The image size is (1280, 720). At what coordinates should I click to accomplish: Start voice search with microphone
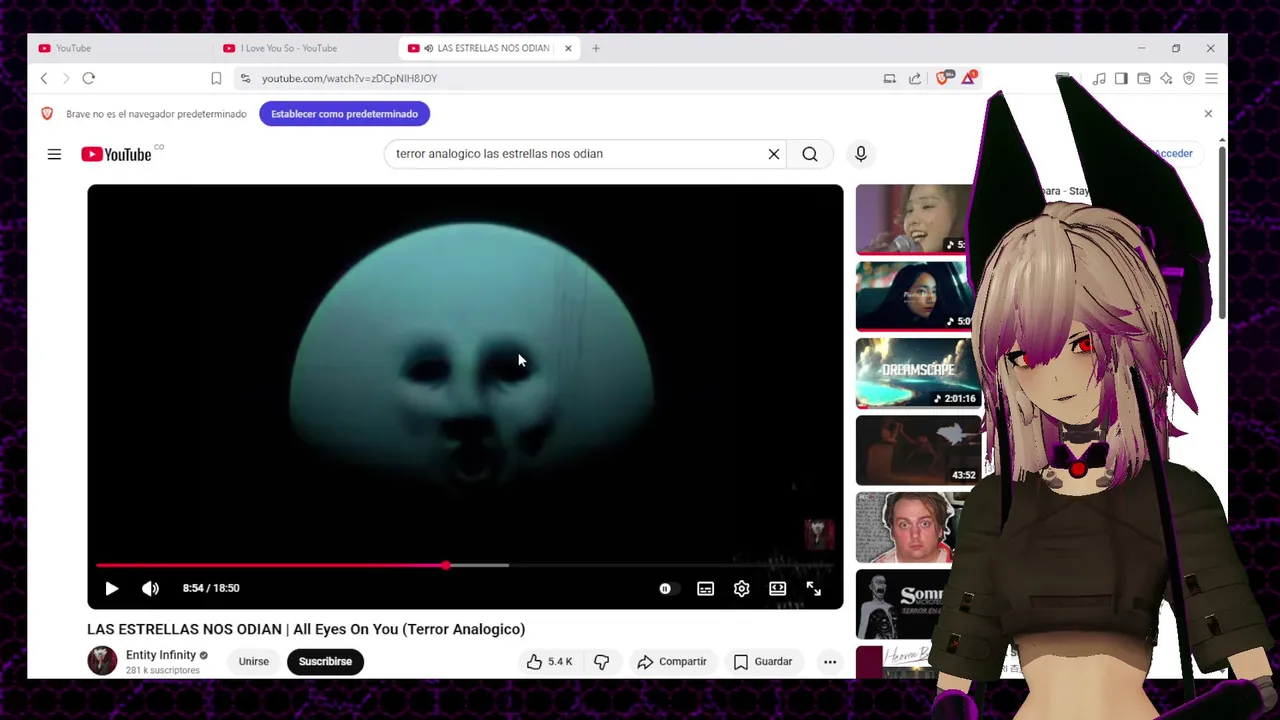coord(860,154)
